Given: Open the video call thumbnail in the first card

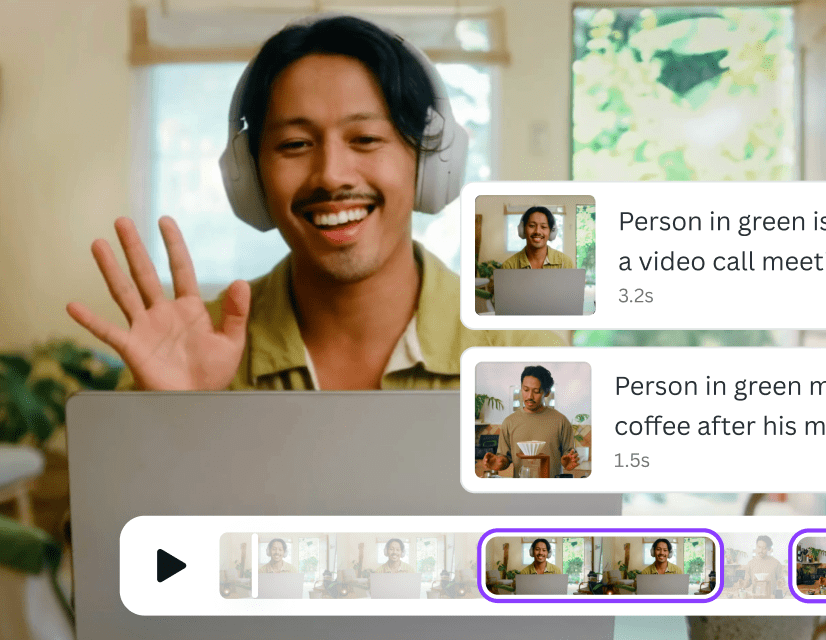Looking at the screenshot, I should coord(535,255).
